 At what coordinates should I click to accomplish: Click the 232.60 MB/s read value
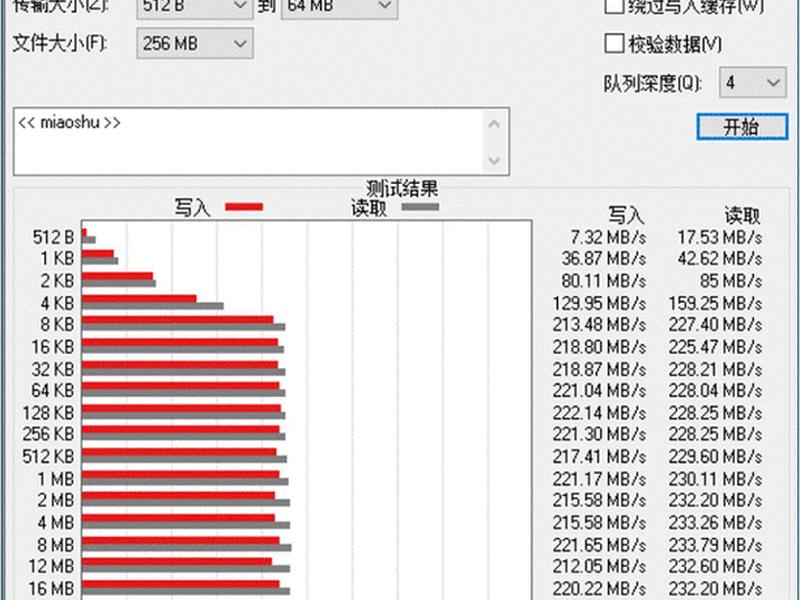715,566
